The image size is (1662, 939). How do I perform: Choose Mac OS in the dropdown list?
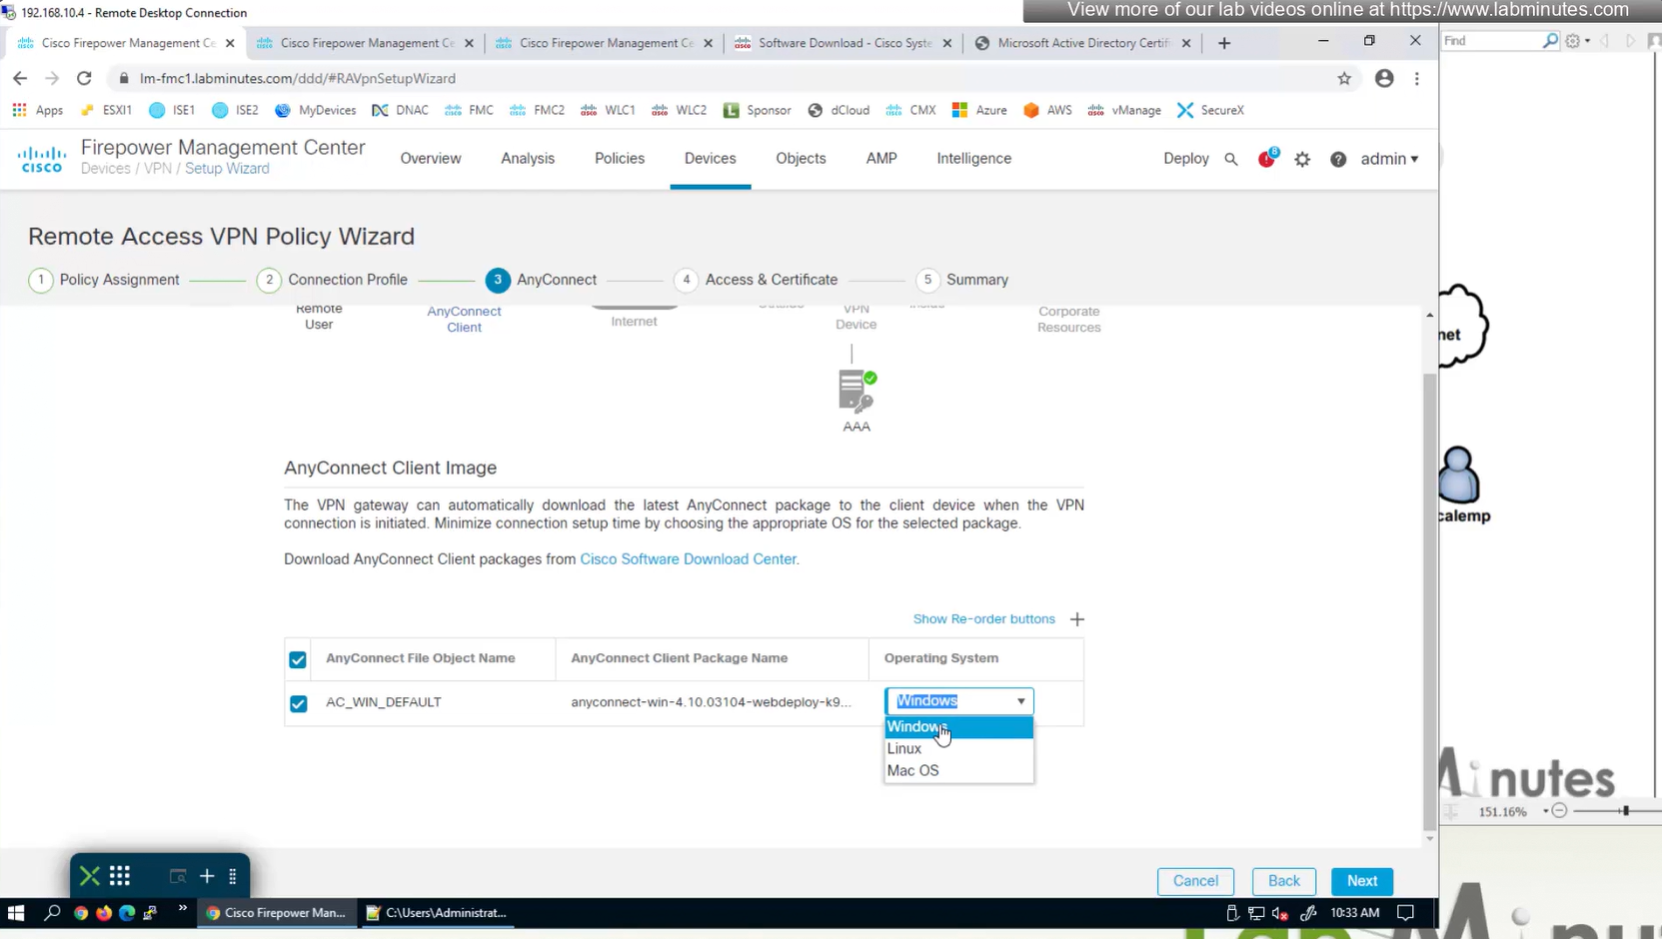click(x=913, y=770)
